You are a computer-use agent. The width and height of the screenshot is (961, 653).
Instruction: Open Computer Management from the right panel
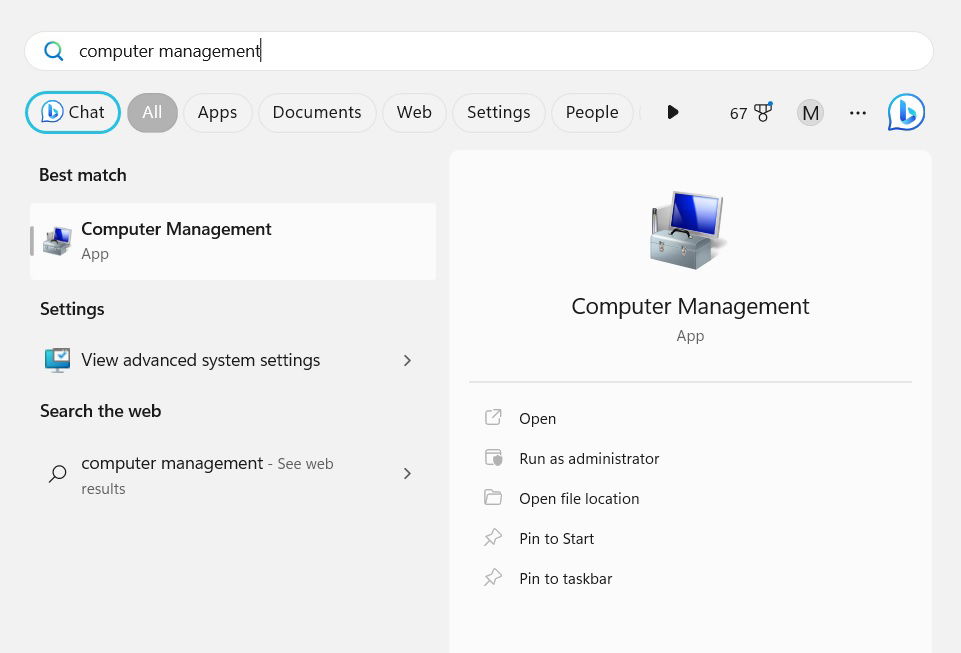537,418
